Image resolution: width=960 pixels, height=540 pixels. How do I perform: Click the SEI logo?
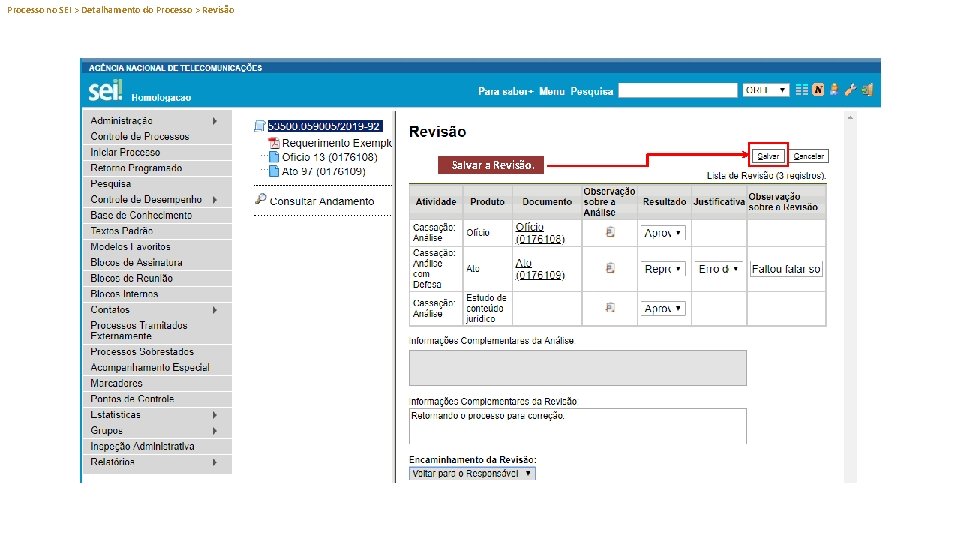click(x=105, y=91)
